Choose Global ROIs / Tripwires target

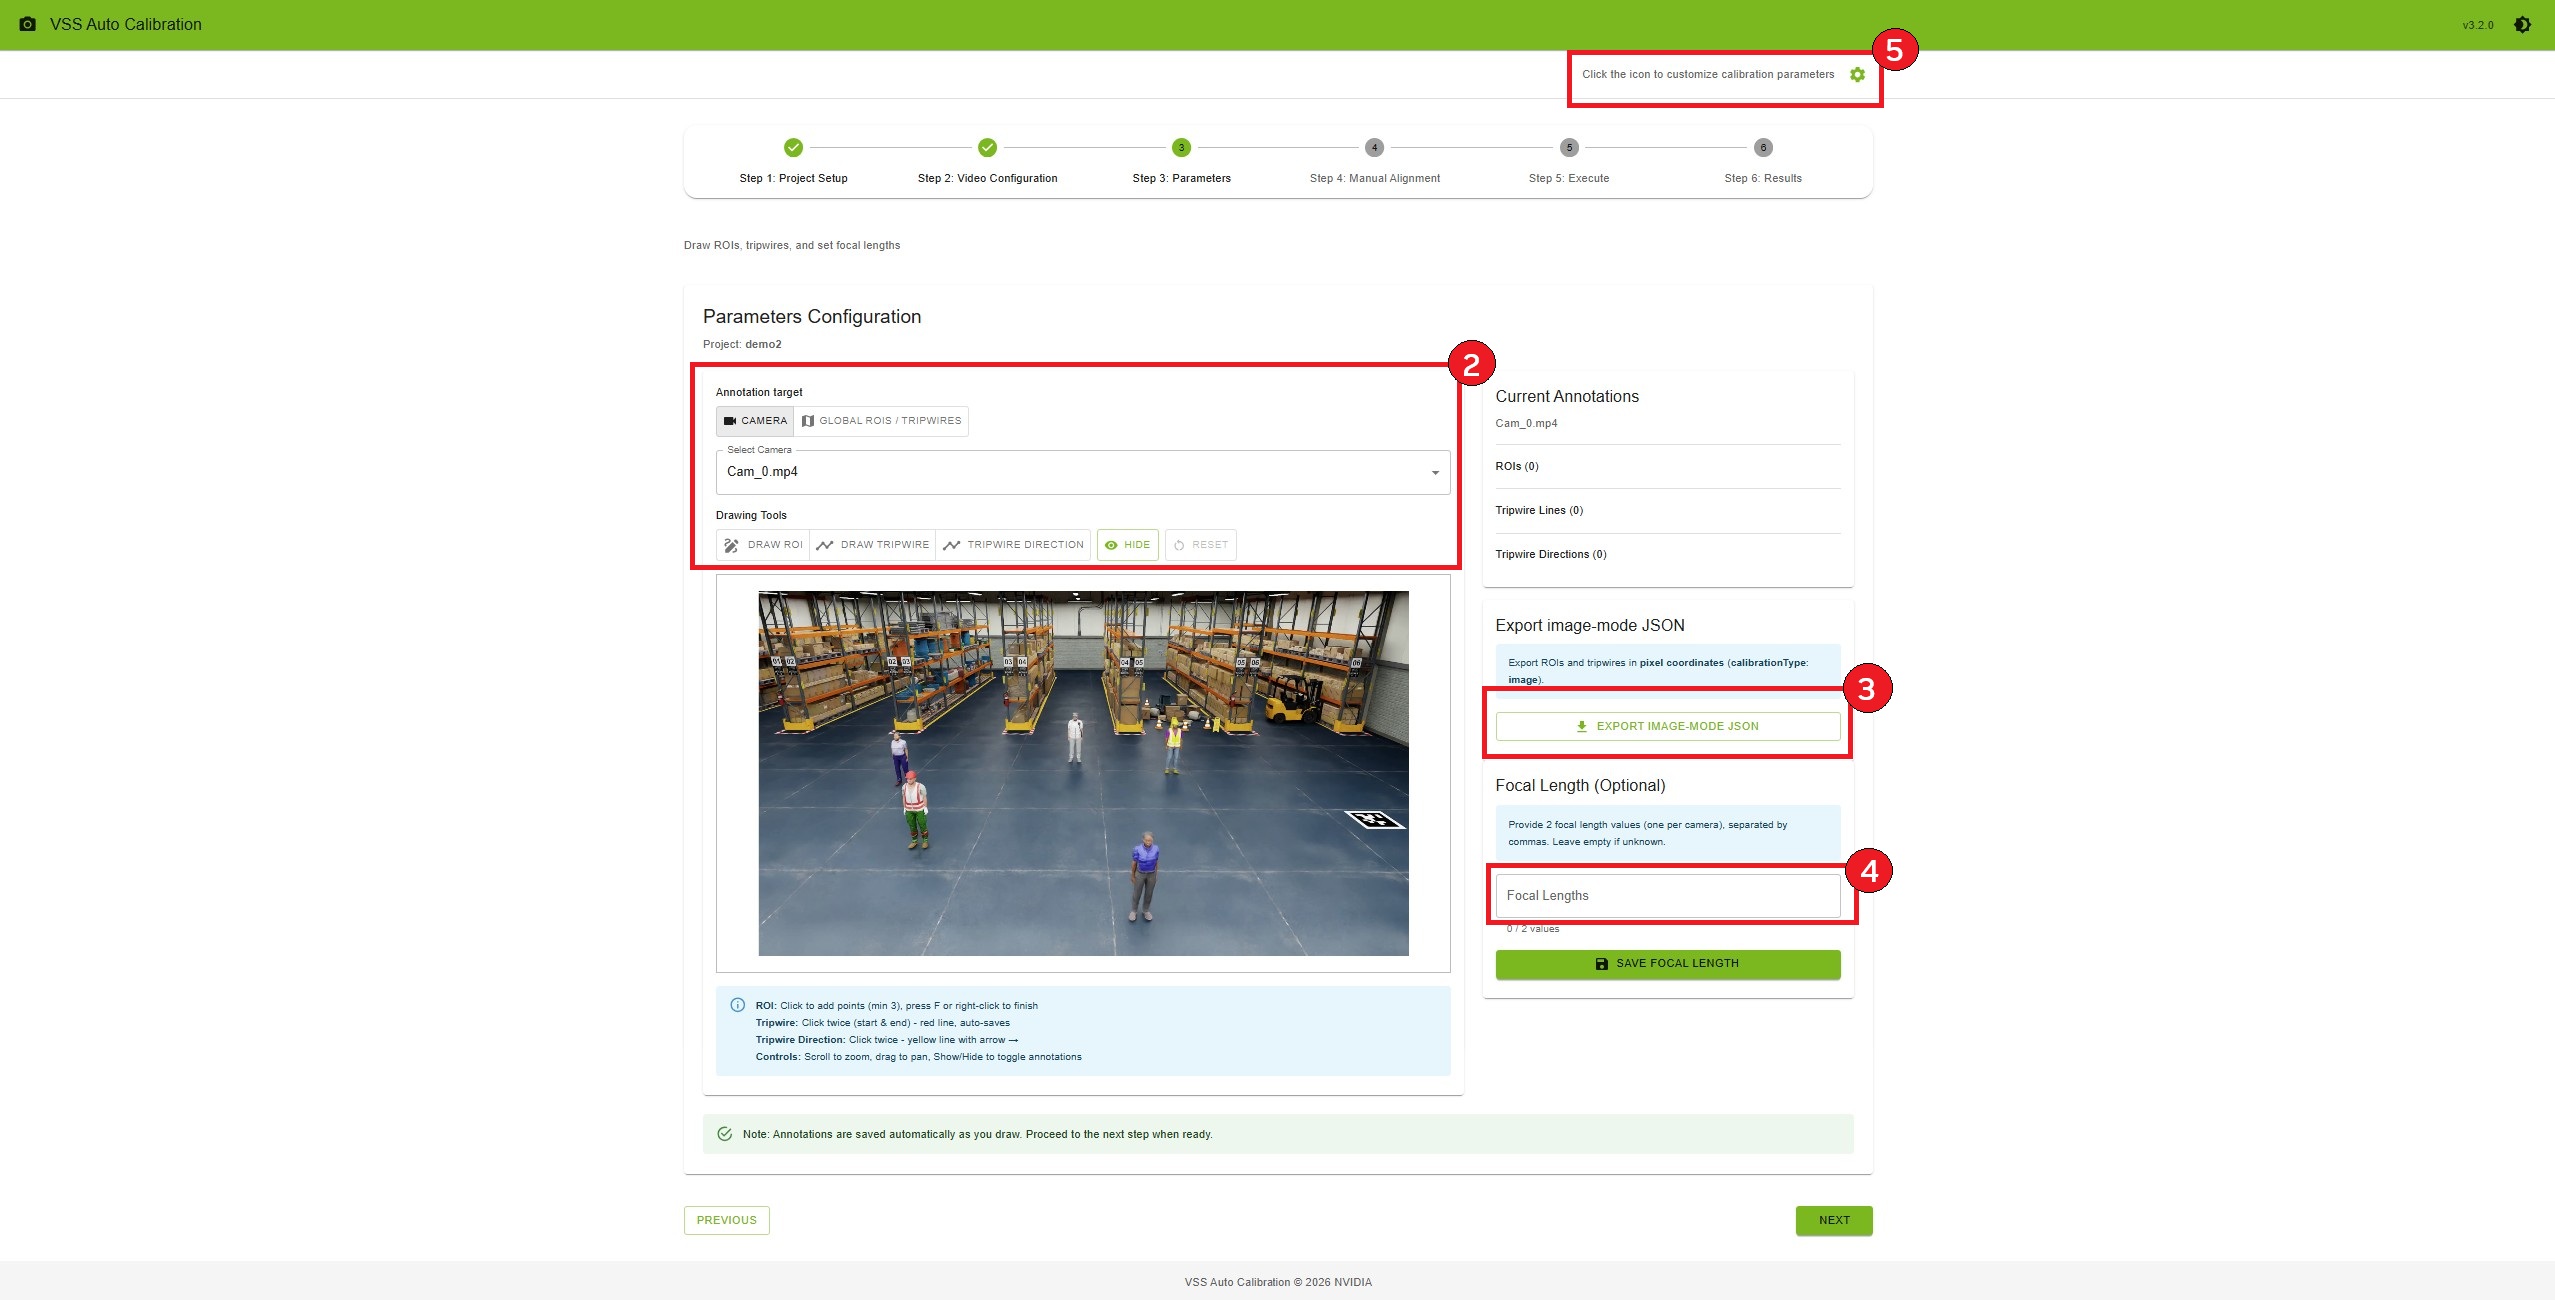point(881,421)
